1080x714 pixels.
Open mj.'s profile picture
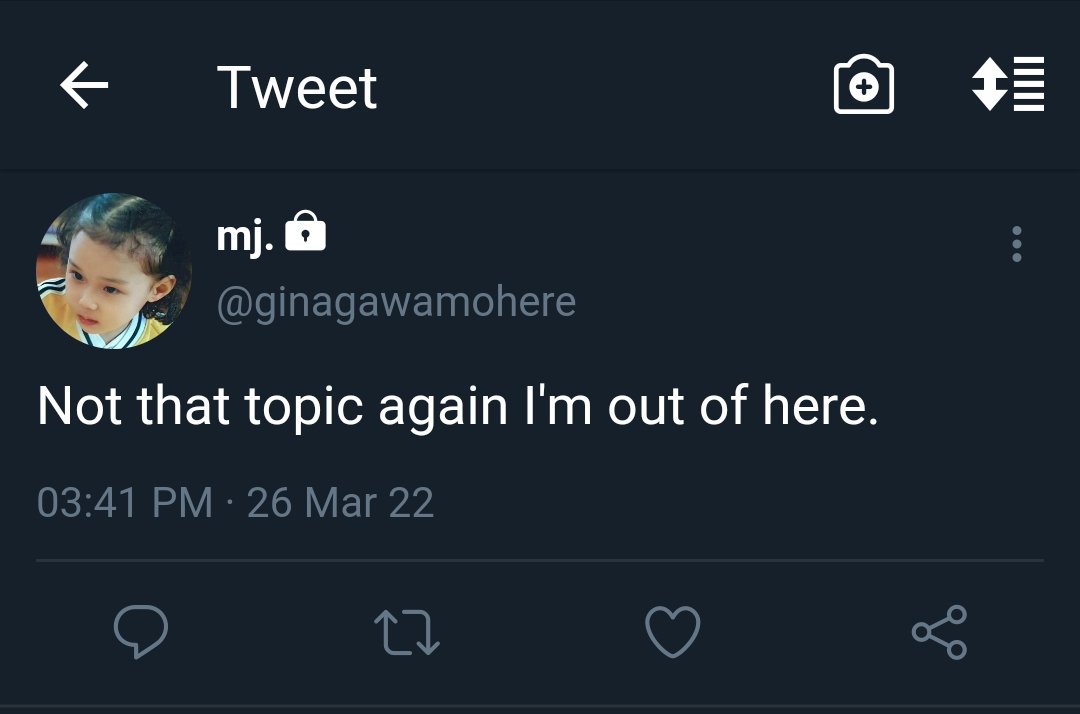pyautogui.click(x=114, y=271)
